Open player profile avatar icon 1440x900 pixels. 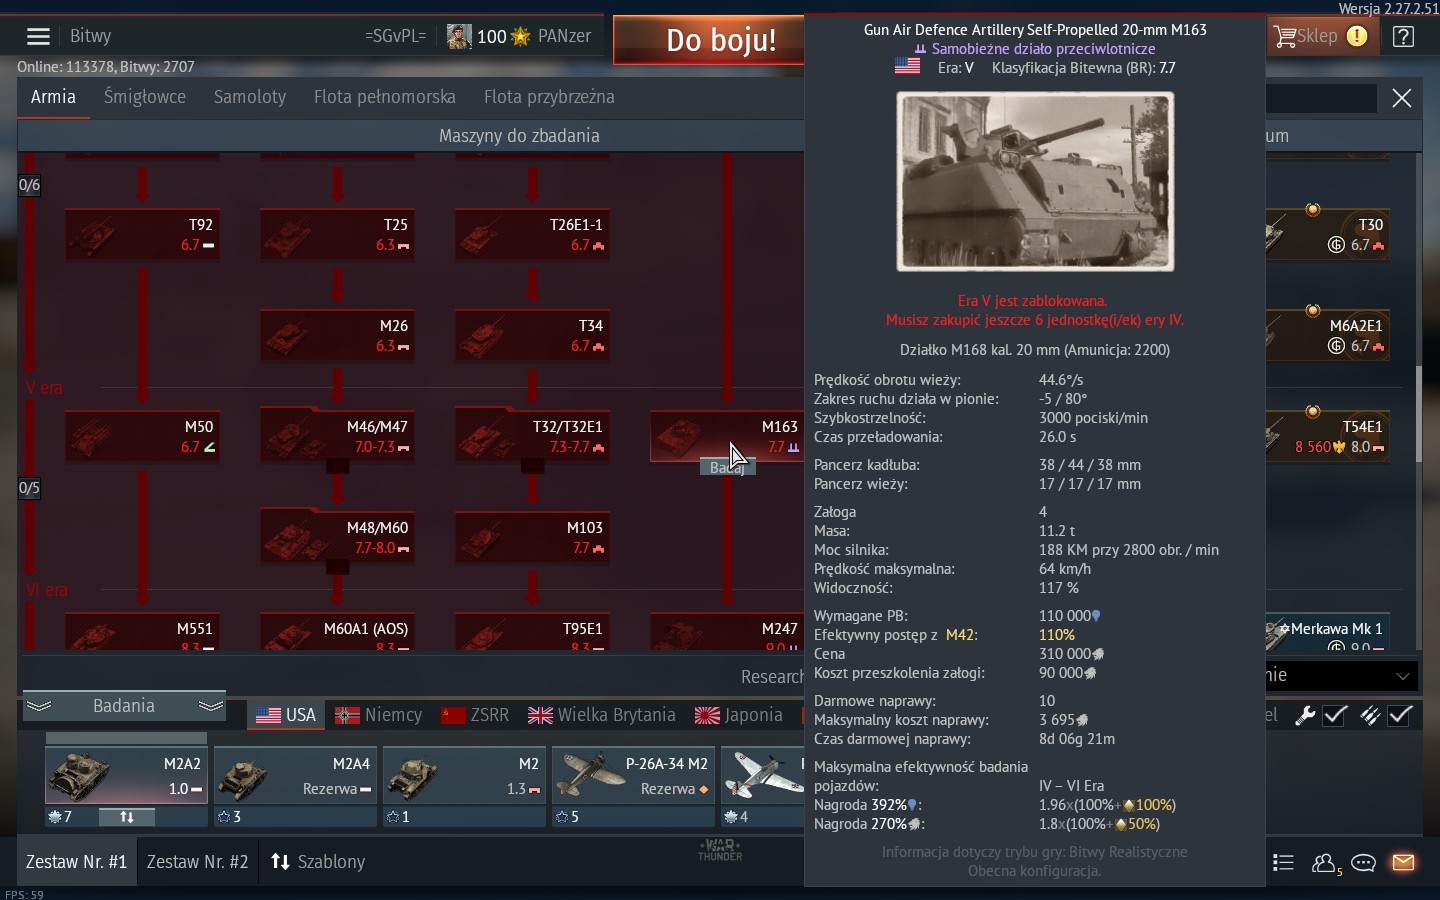pyautogui.click(x=459, y=36)
